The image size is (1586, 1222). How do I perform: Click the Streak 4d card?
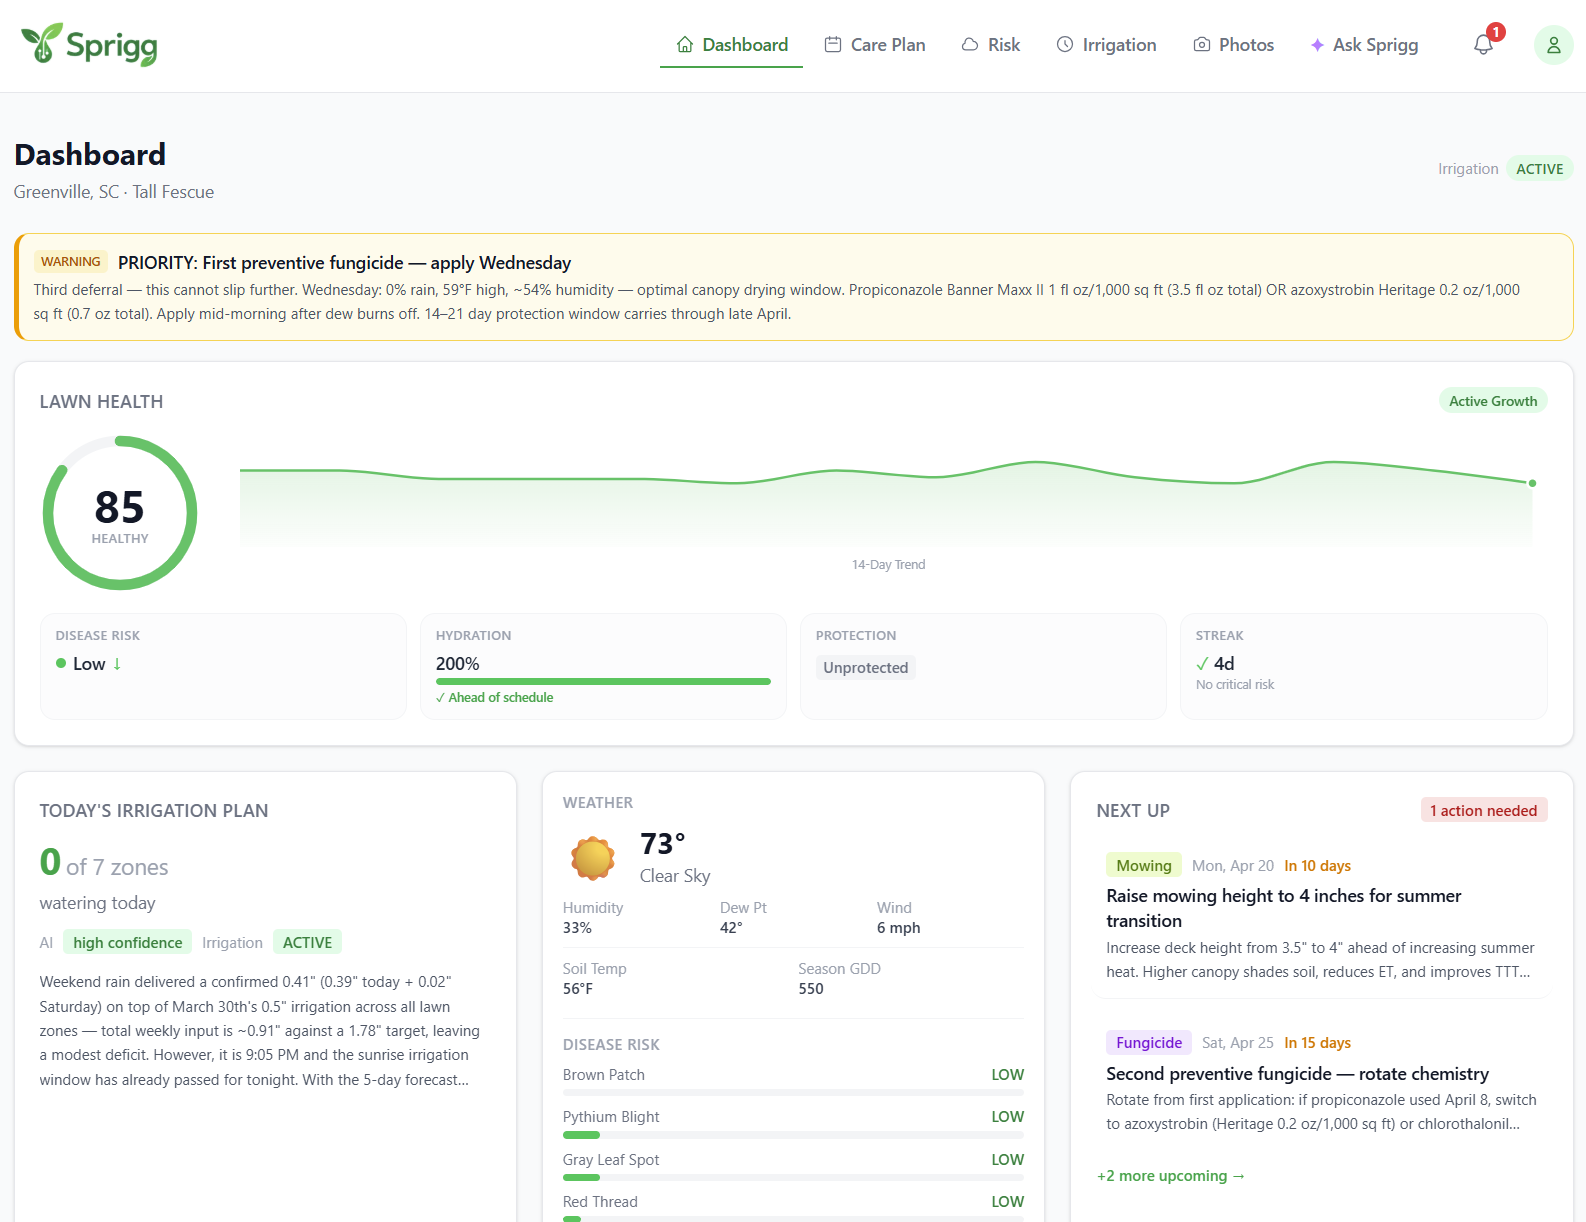tap(1364, 666)
